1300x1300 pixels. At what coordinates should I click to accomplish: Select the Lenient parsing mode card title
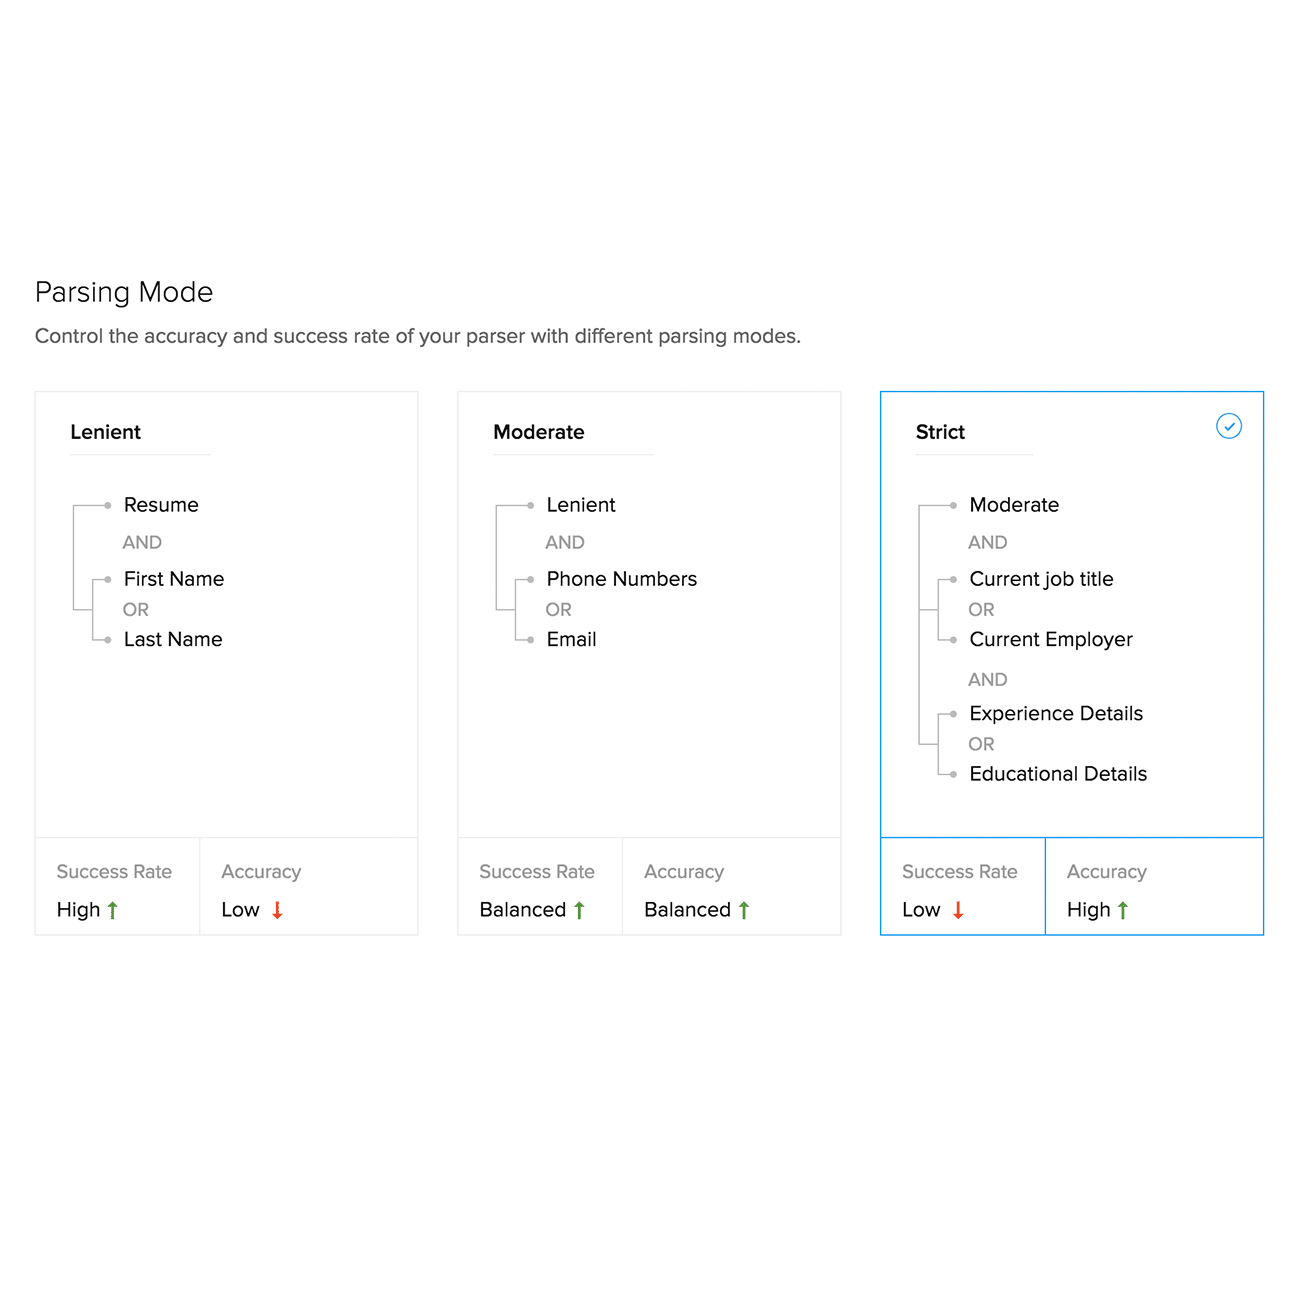(105, 432)
